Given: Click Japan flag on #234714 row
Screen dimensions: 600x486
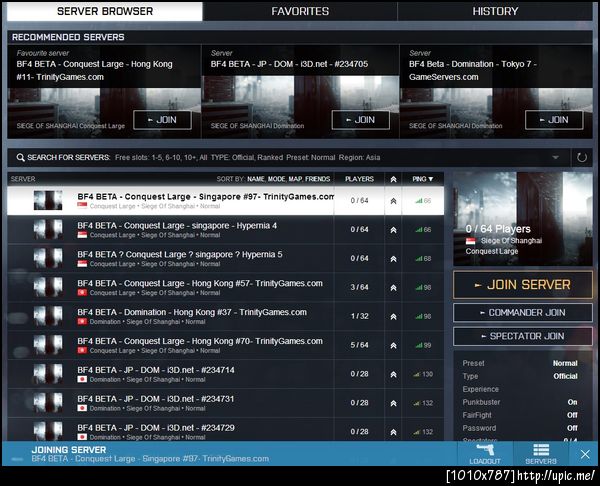Looking at the screenshot, I should pyautogui.click(x=82, y=380).
